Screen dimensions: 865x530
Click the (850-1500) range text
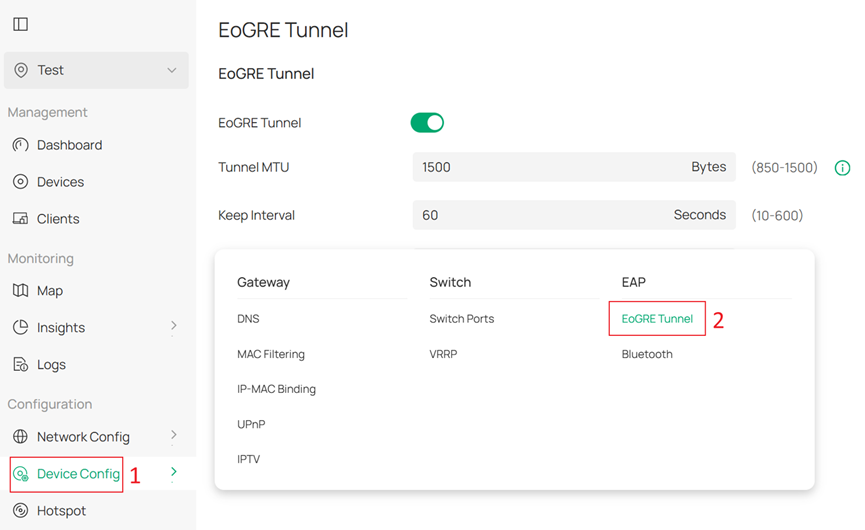pos(784,168)
